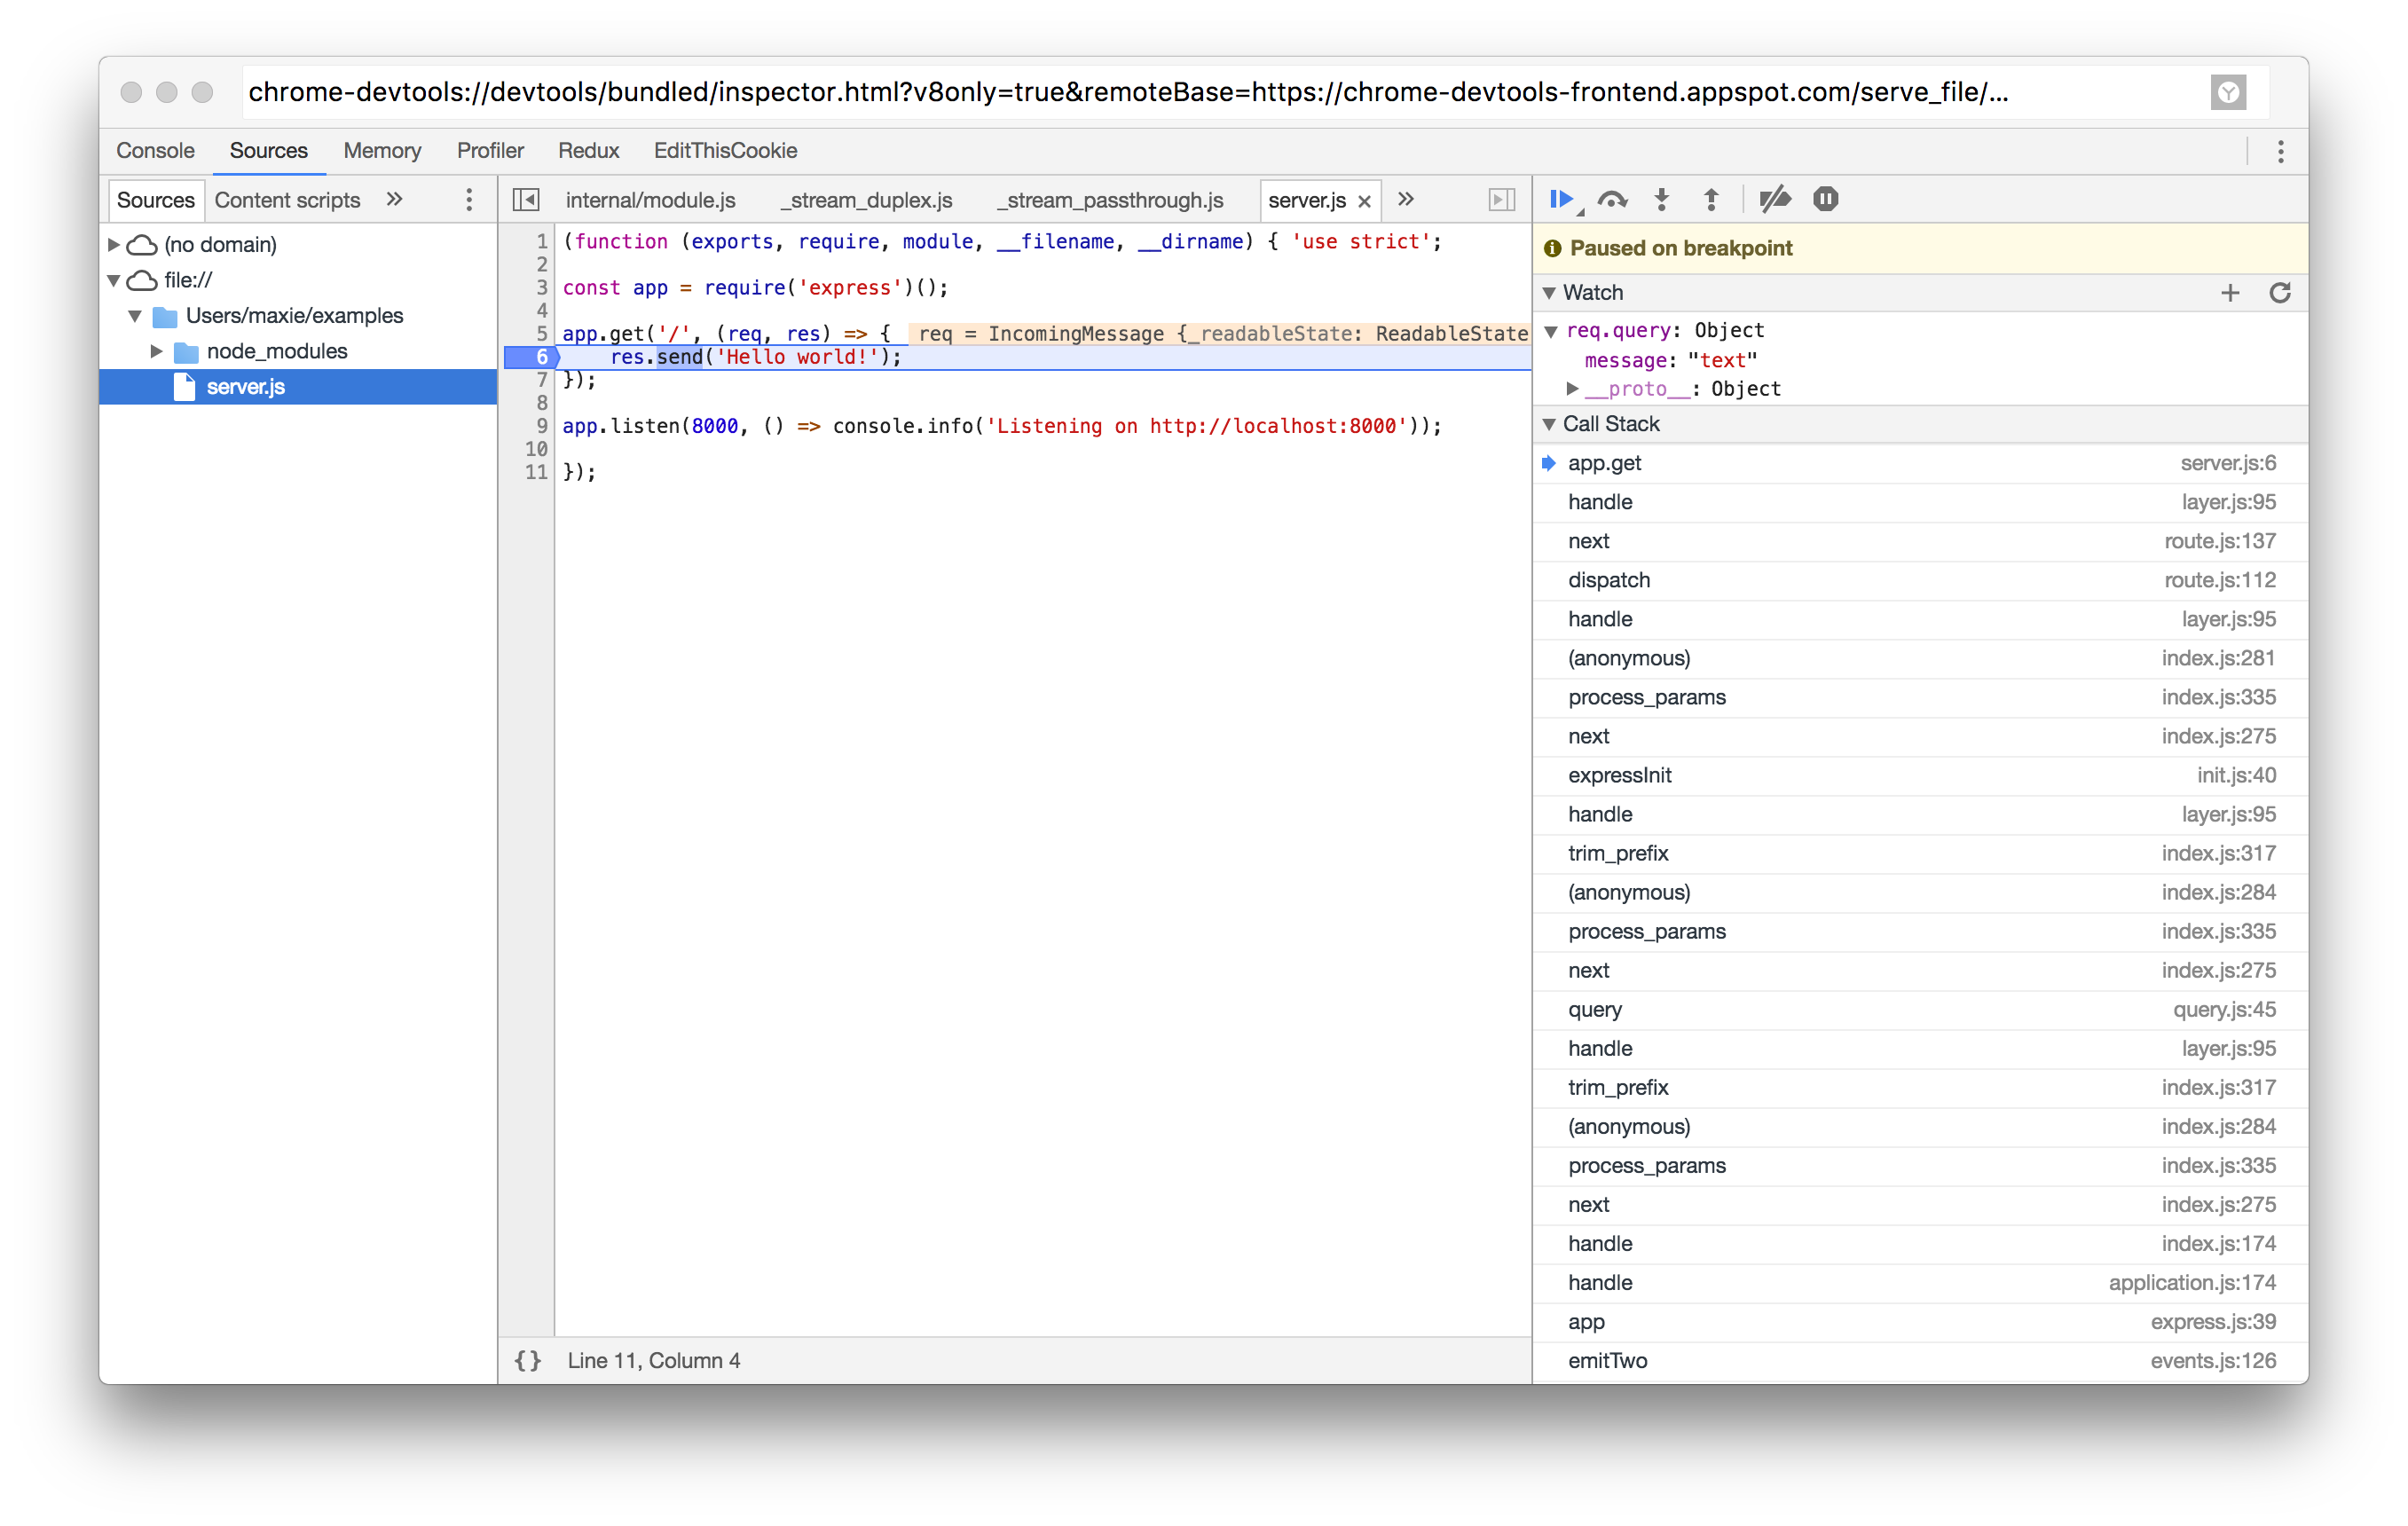Click the step over function icon
Image resolution: width=2408 pixels, height=1526 pixels.
(x=1612, y=199)
